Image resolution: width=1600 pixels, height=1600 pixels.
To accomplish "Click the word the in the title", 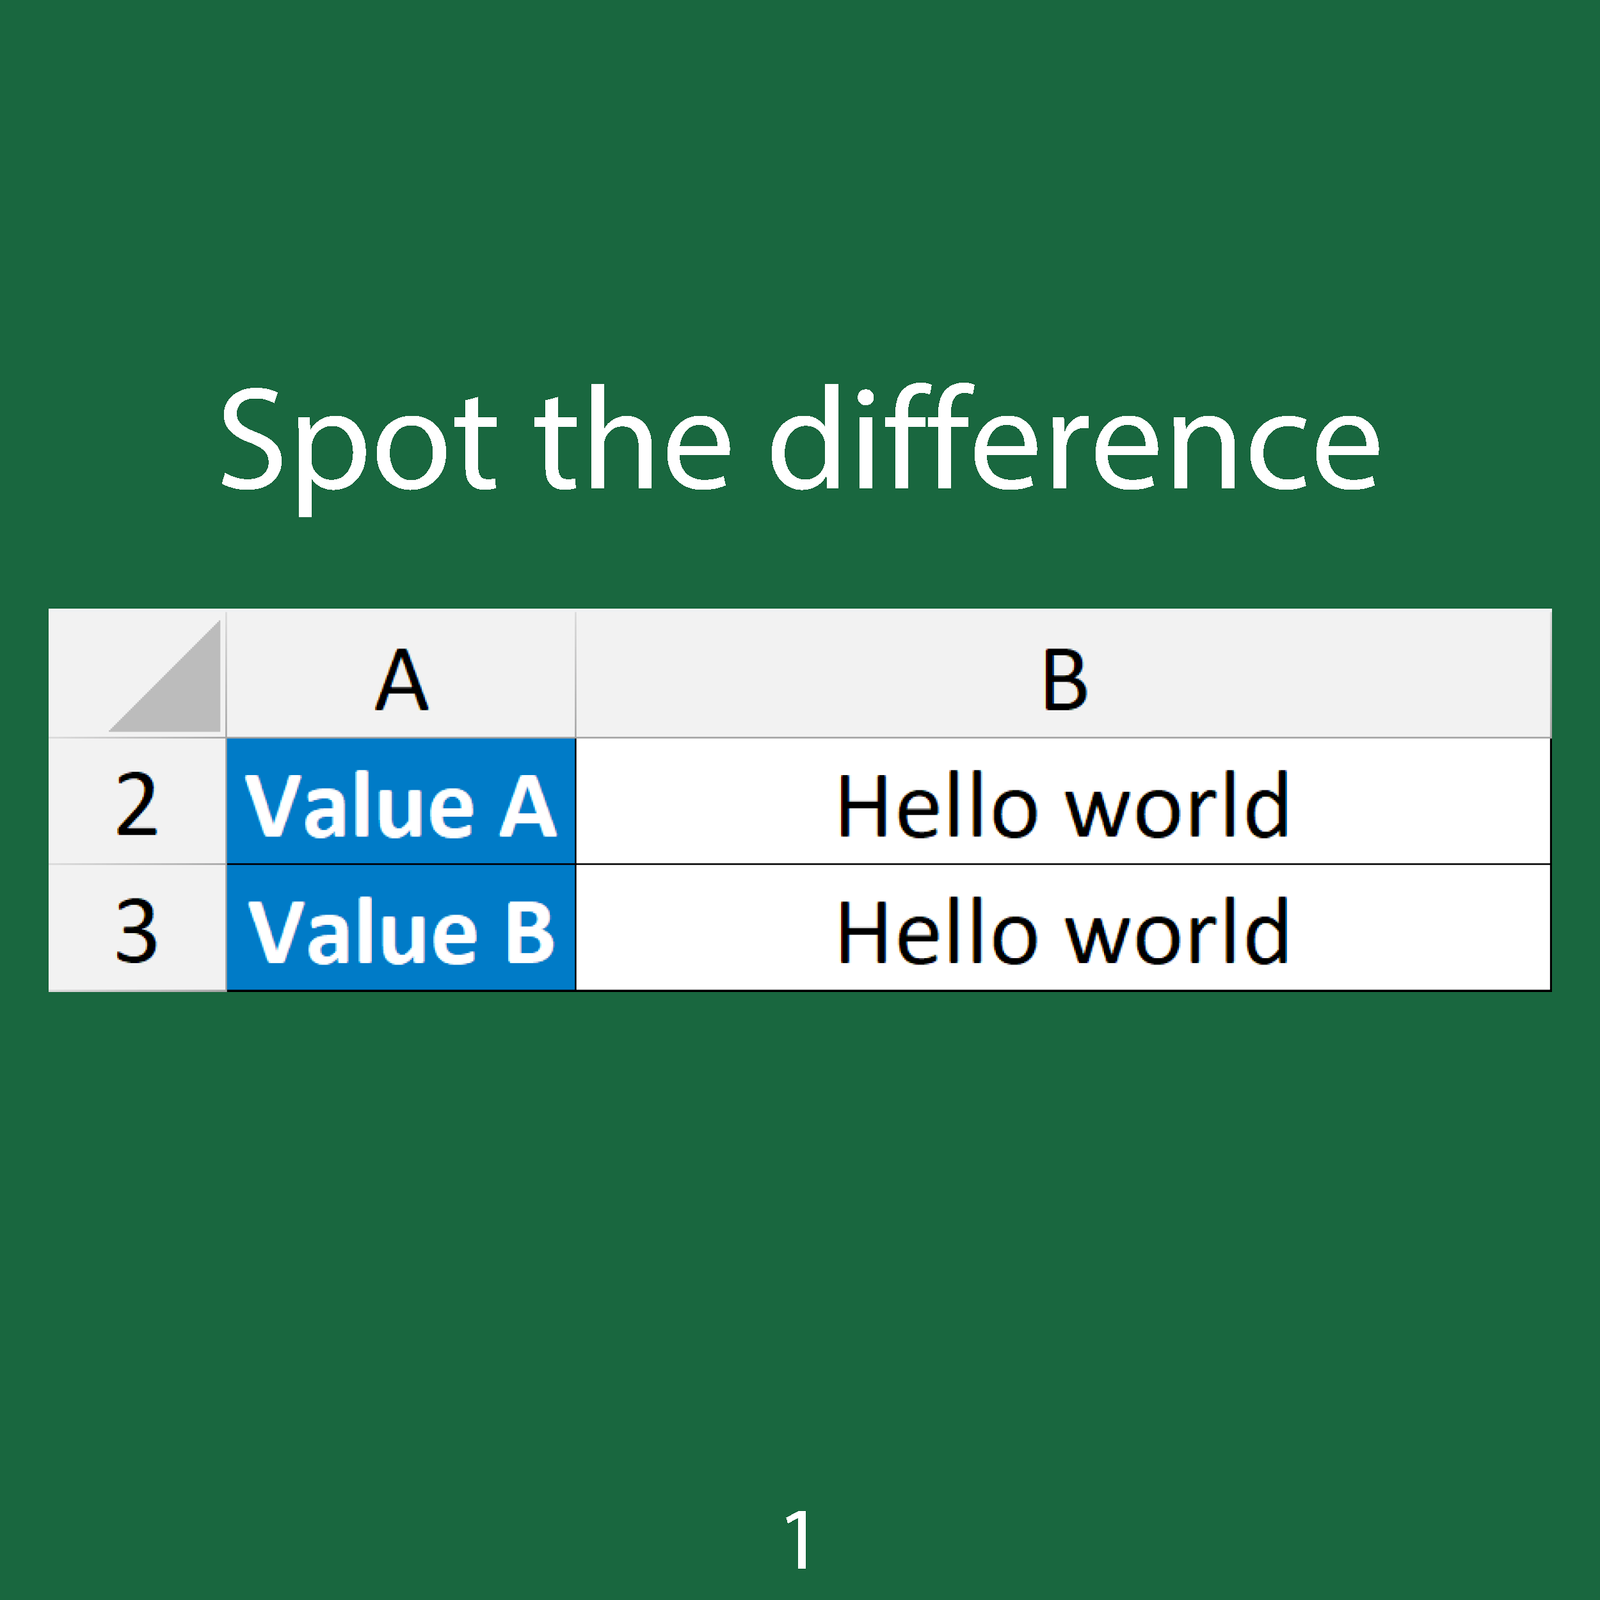I will click(632, 442).
